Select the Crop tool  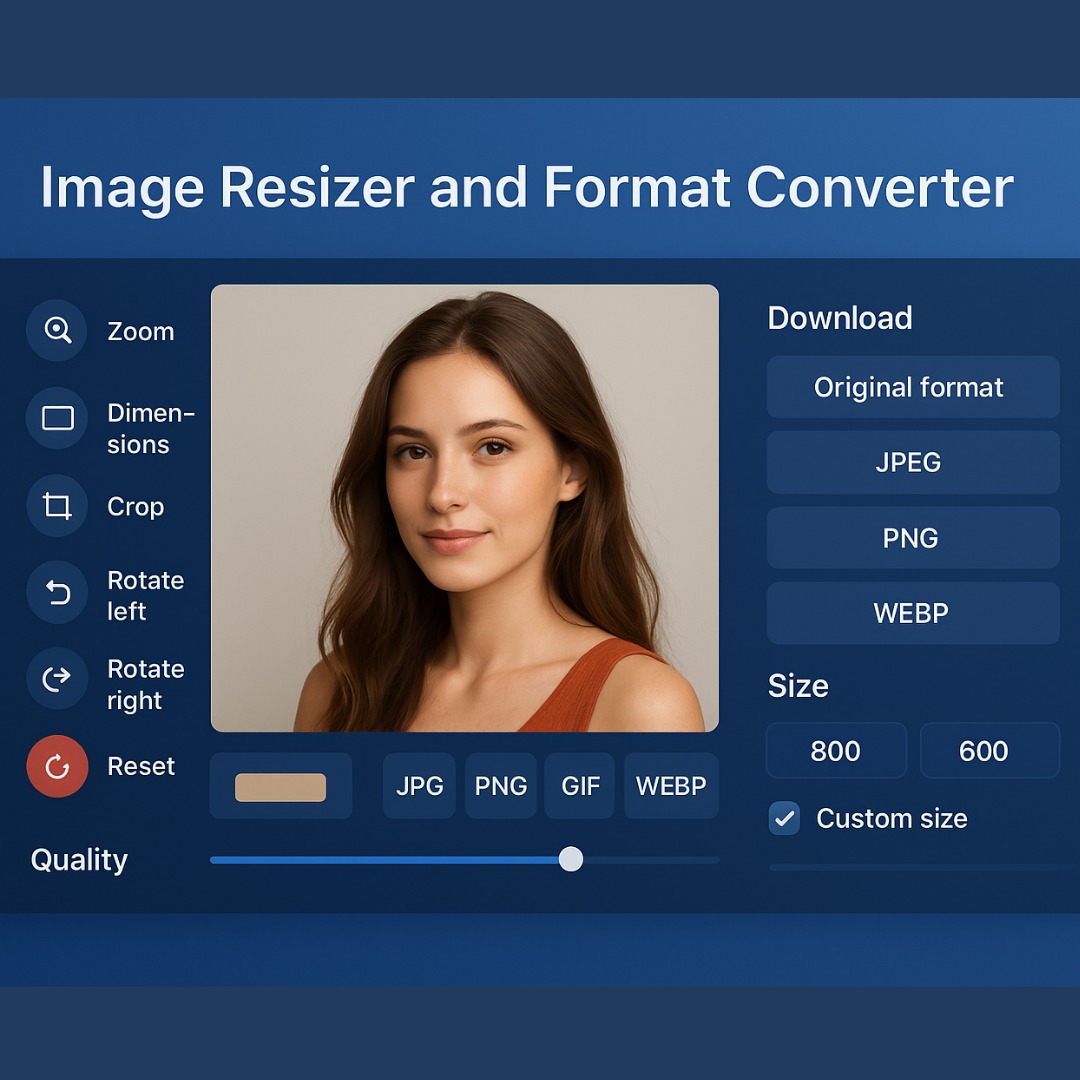click(x=57, y=506)
